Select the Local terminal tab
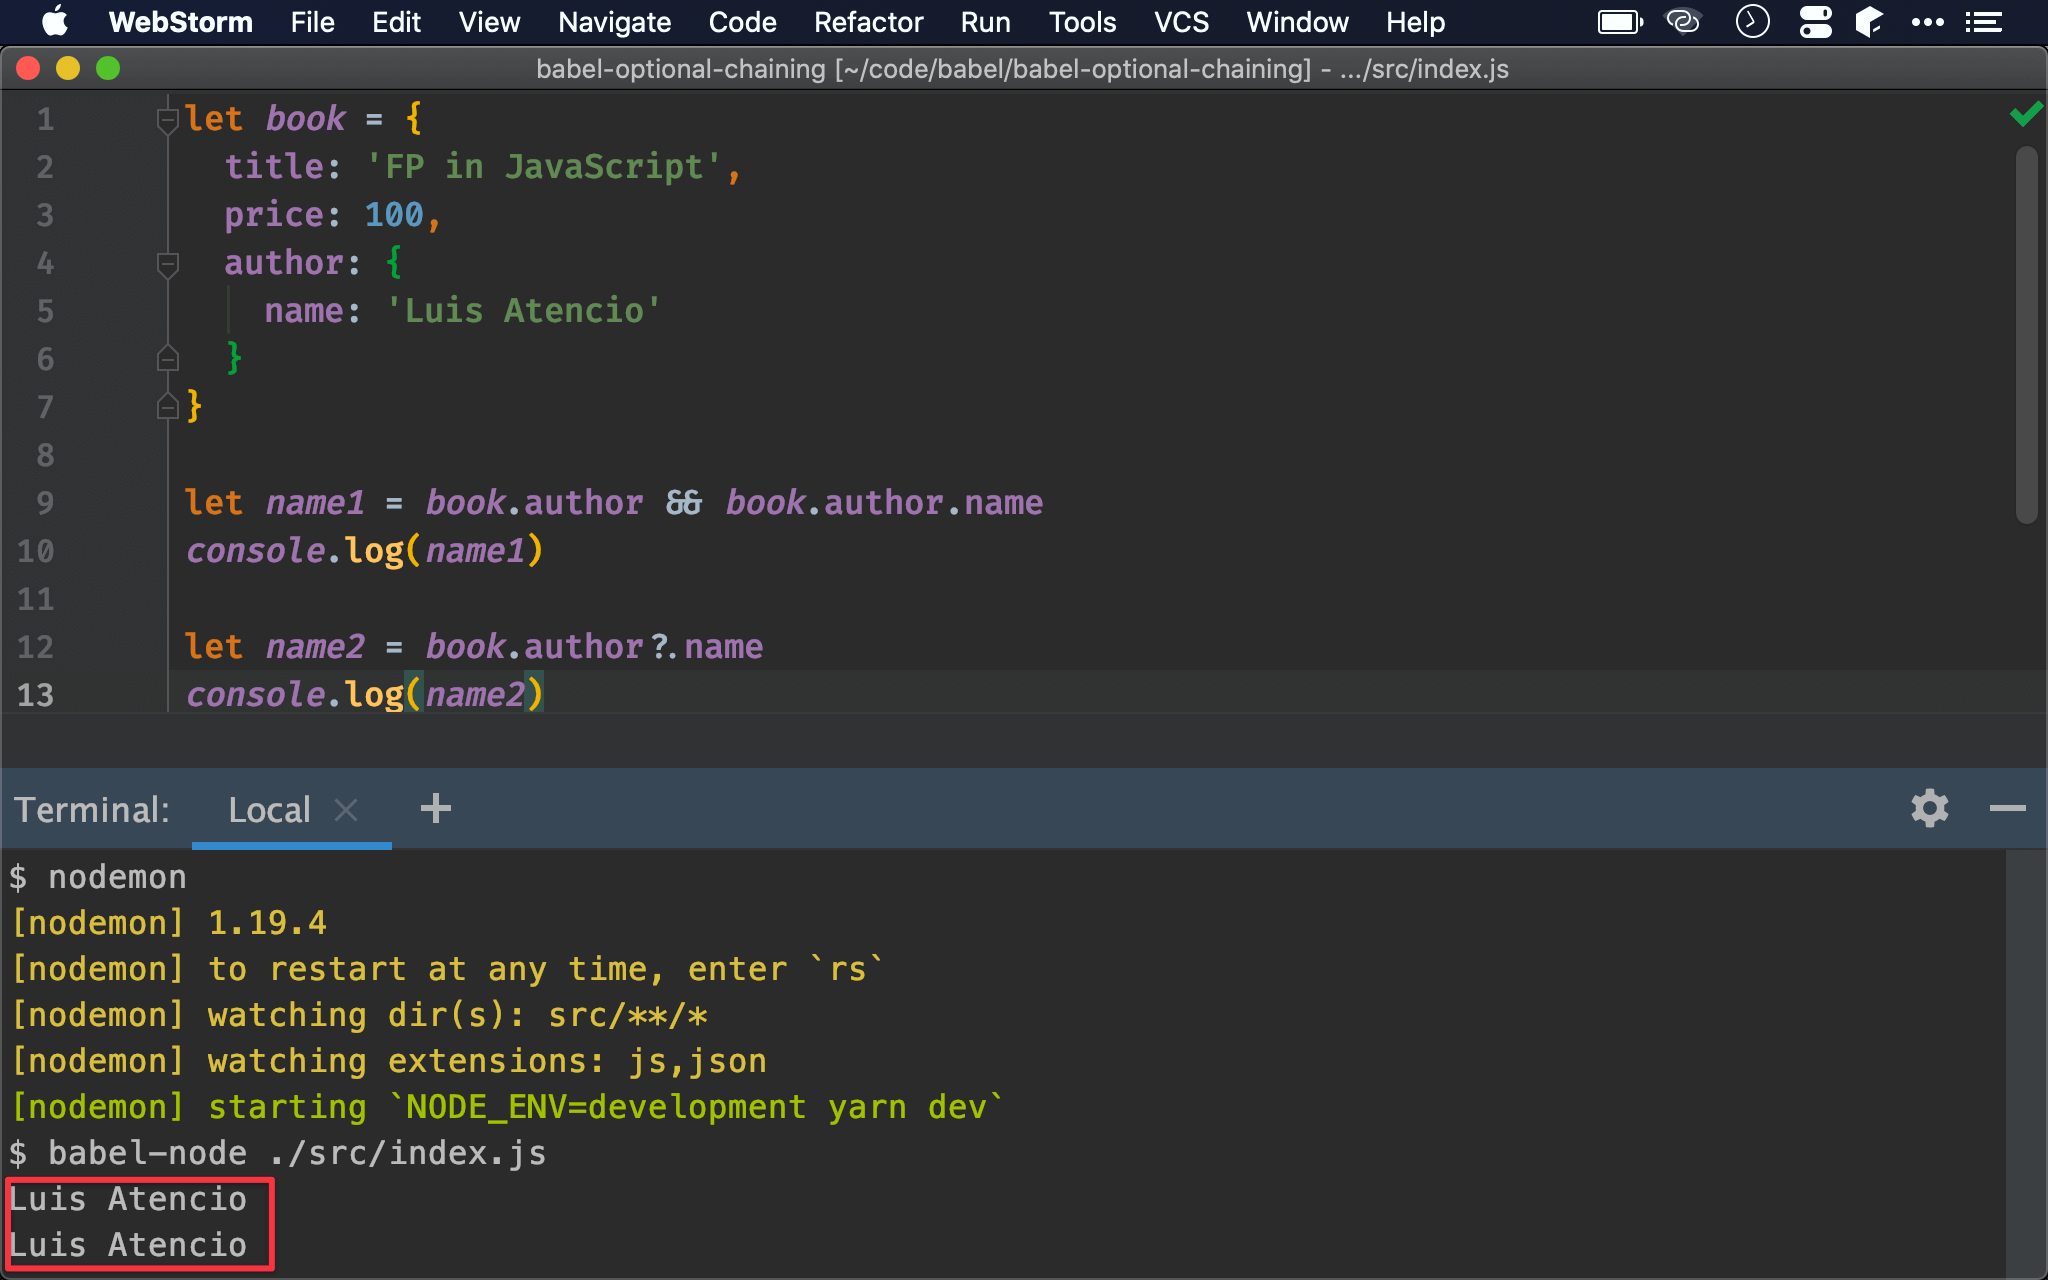Screen dimensions: 2048x1280 click(x=269, y=809)
